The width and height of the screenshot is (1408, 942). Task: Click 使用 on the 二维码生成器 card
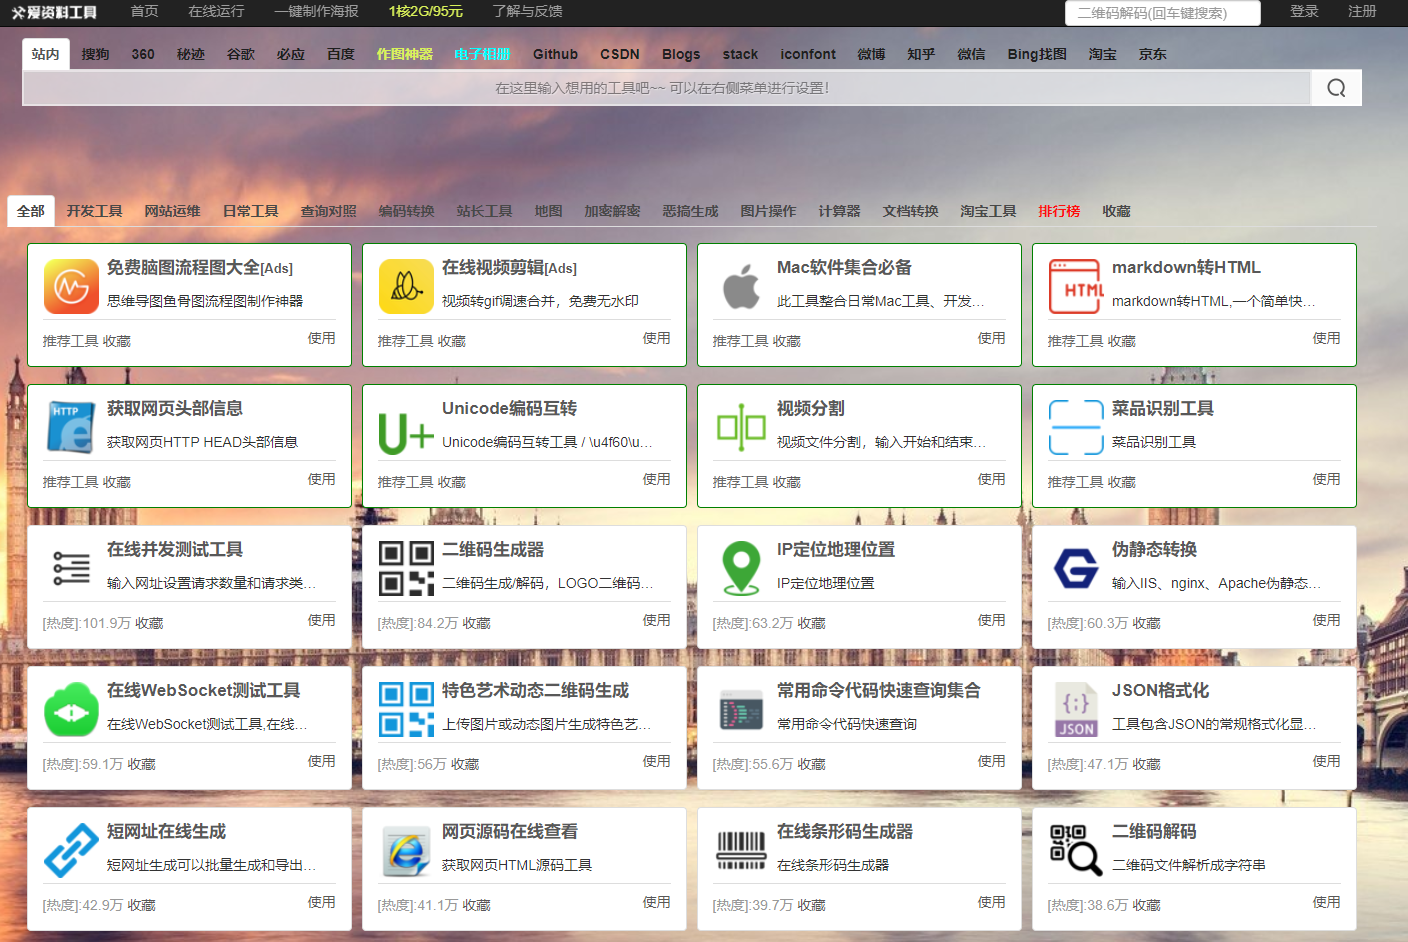pyautogui.click(x=657, y=620)
